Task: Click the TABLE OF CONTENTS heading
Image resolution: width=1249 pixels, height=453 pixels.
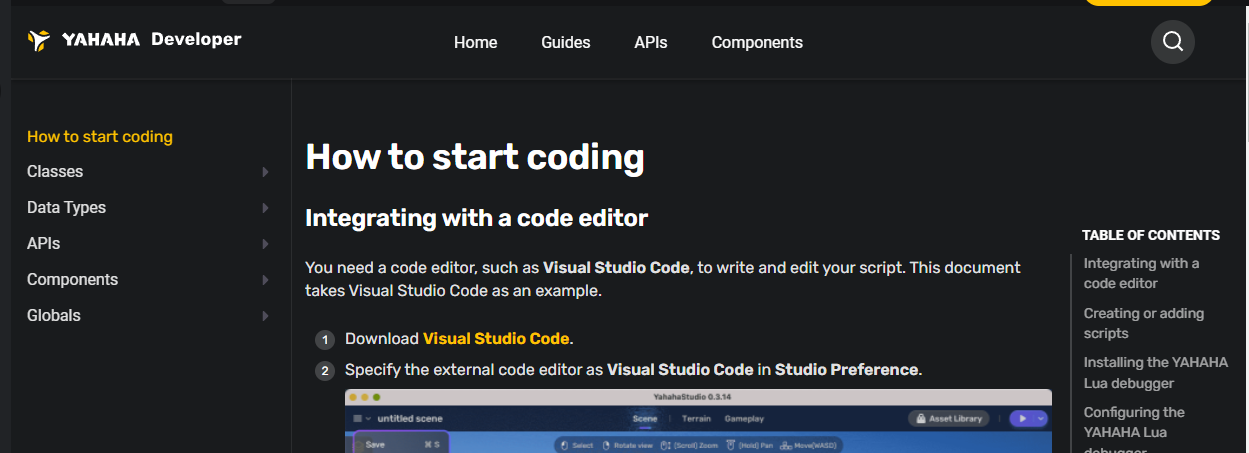Action: tap(1151, 235)
